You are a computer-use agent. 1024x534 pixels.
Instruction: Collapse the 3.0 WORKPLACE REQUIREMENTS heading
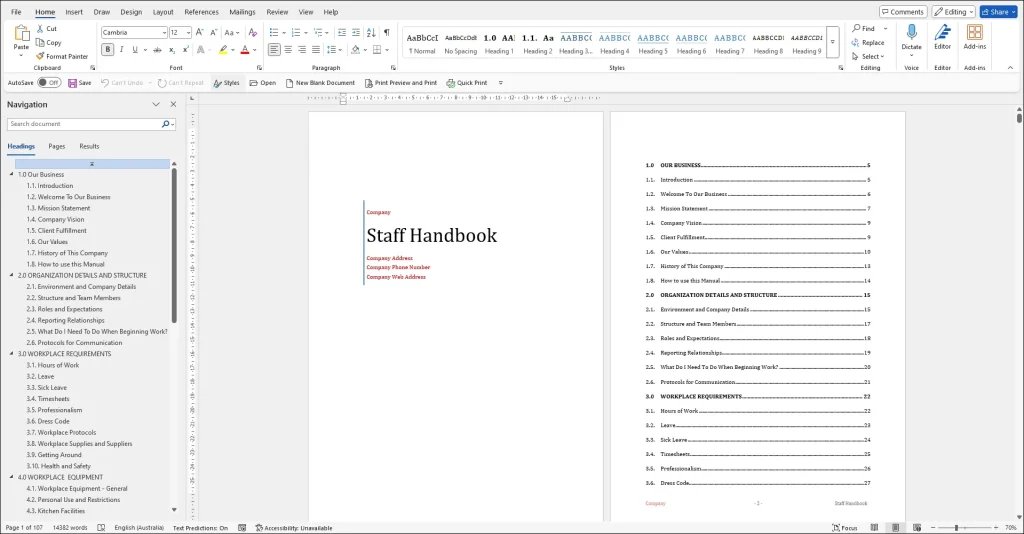click(x=11, y=354)
